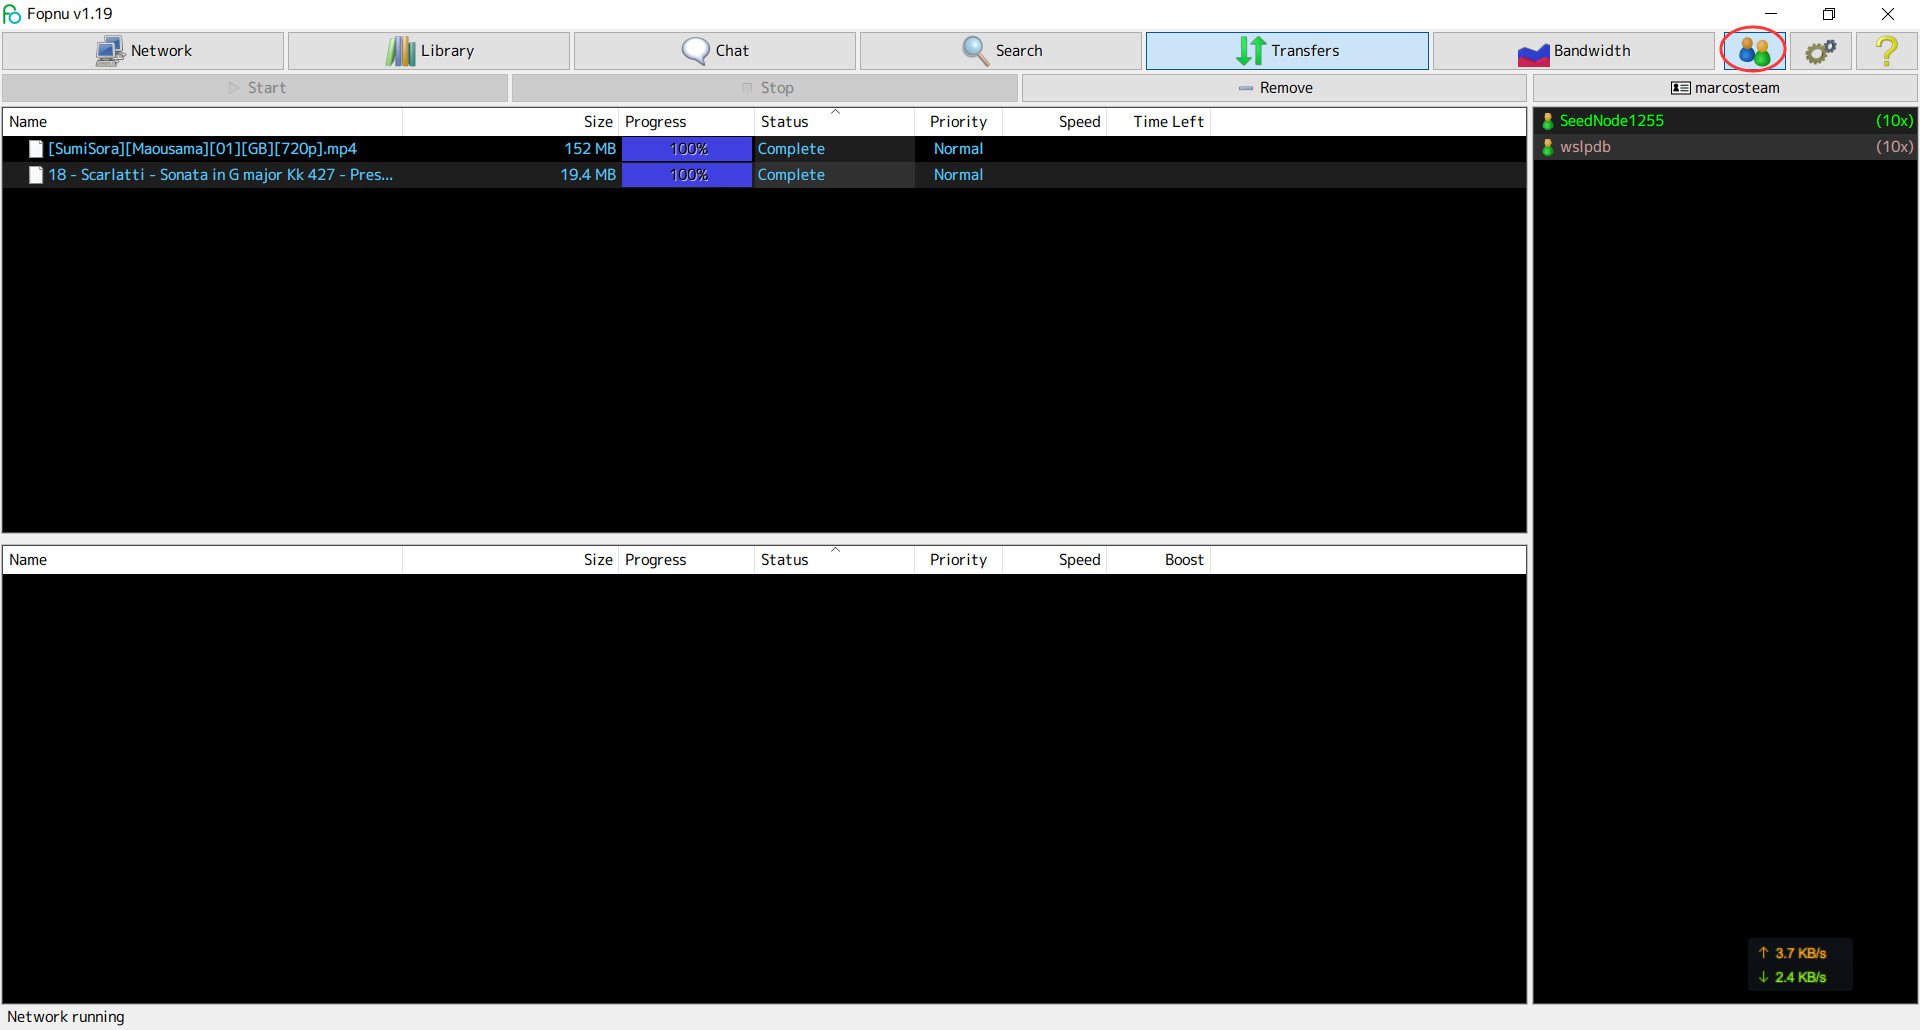This screenshot has width=1920, height=1030.
Task: Click the Fopnu logo in the title bar
Action: click(x=12, y=14)
